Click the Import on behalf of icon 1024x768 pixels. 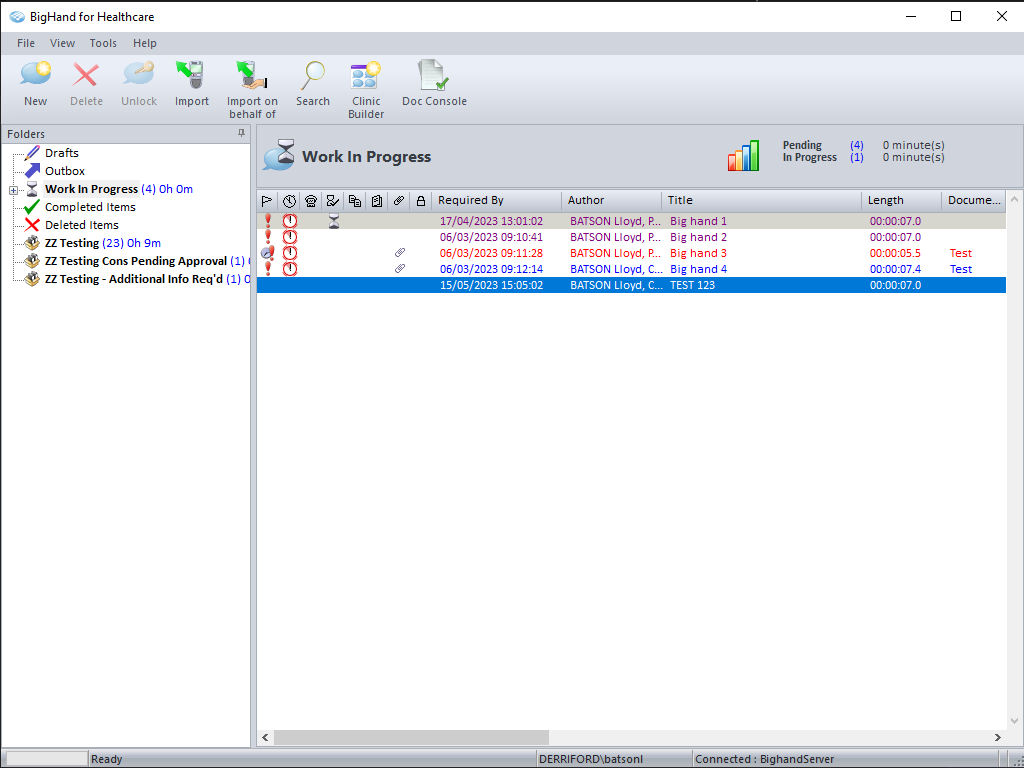tap(252, 75)
